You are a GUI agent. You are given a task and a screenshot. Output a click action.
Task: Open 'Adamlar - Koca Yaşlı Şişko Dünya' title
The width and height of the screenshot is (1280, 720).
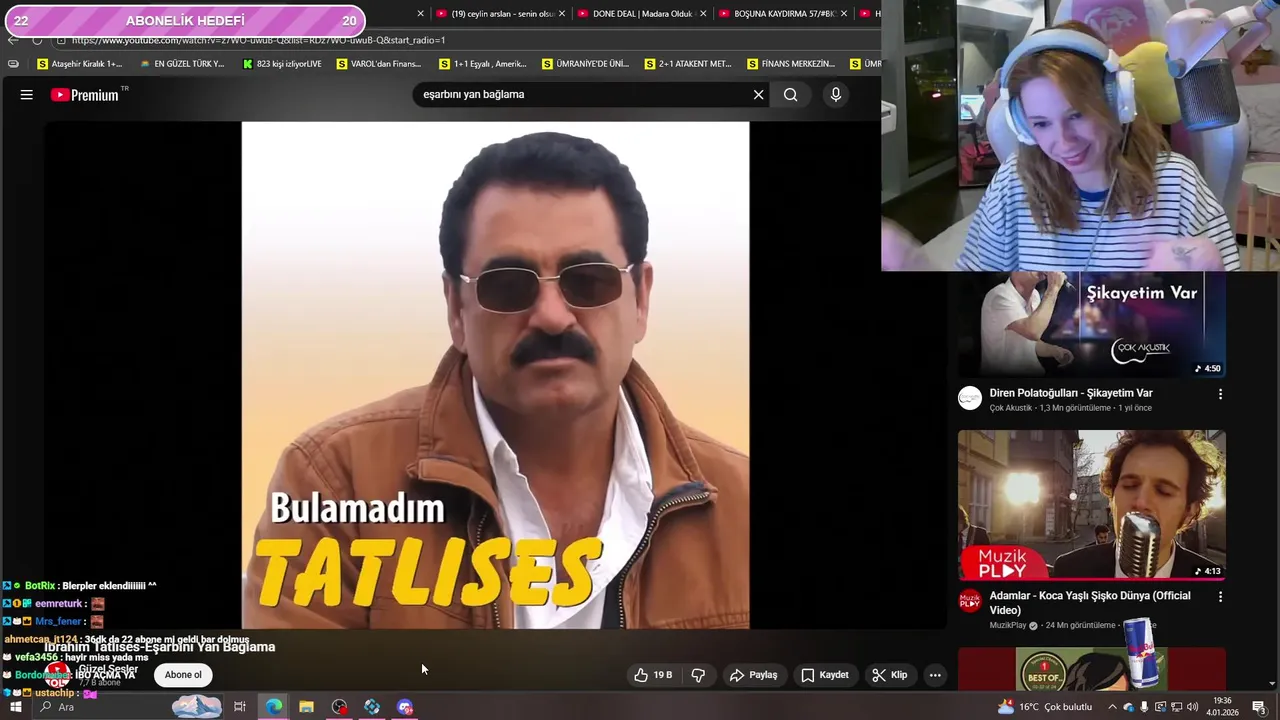click(x=1090, y=603)
